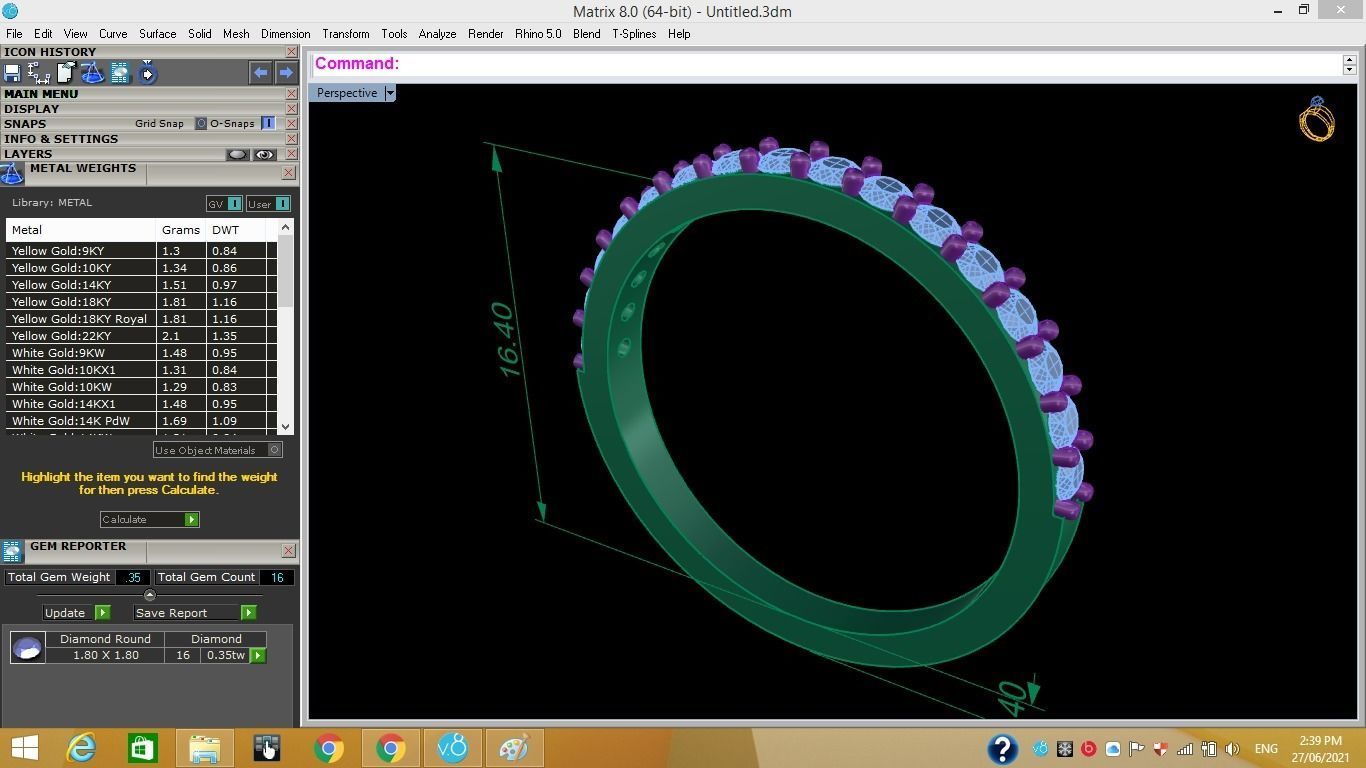Click the Total Gem Weight value field
Image resolution: width=1366 pixels, height=768 pixels.
132,577
